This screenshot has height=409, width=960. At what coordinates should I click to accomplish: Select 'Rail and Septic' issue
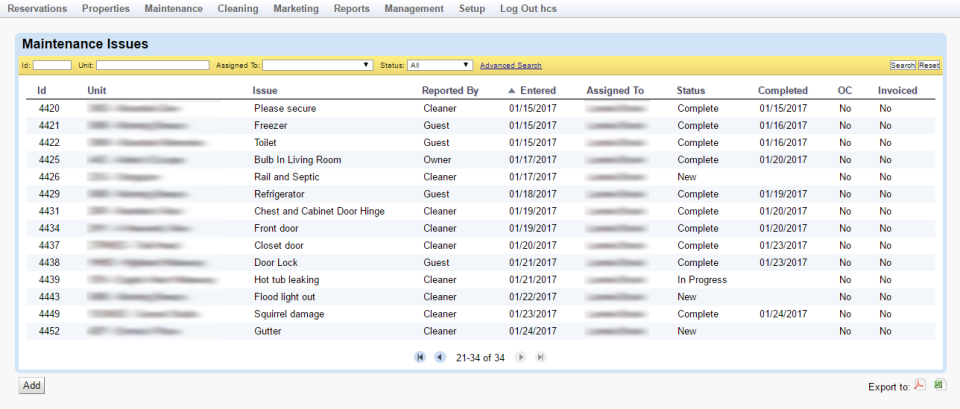coord(287,177)
